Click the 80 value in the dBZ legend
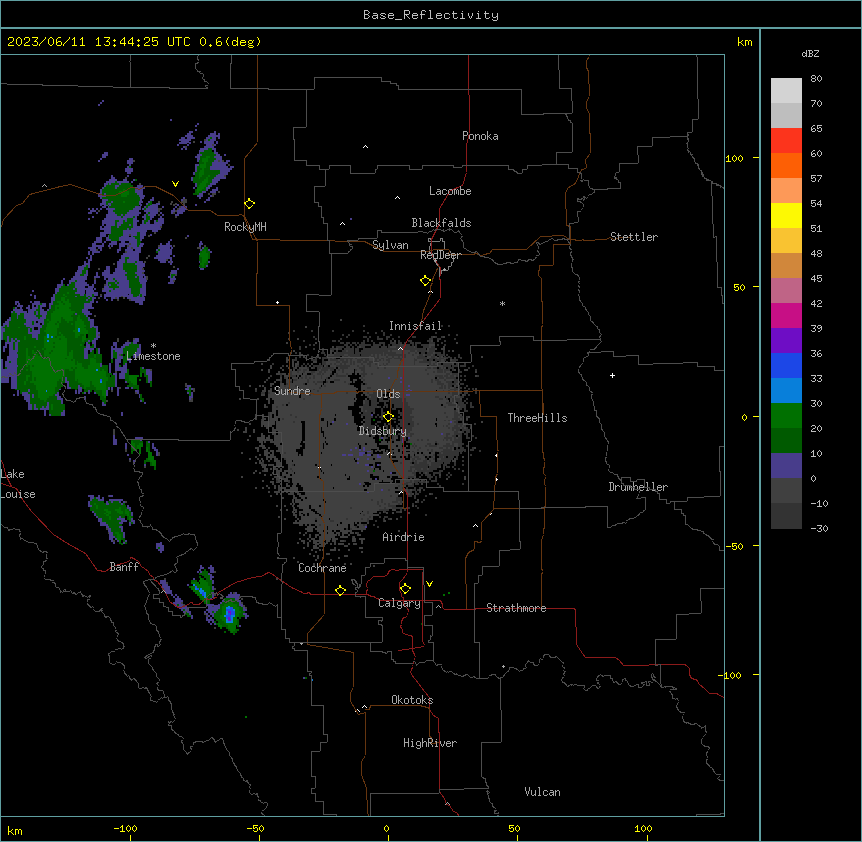 click(816, 79)
